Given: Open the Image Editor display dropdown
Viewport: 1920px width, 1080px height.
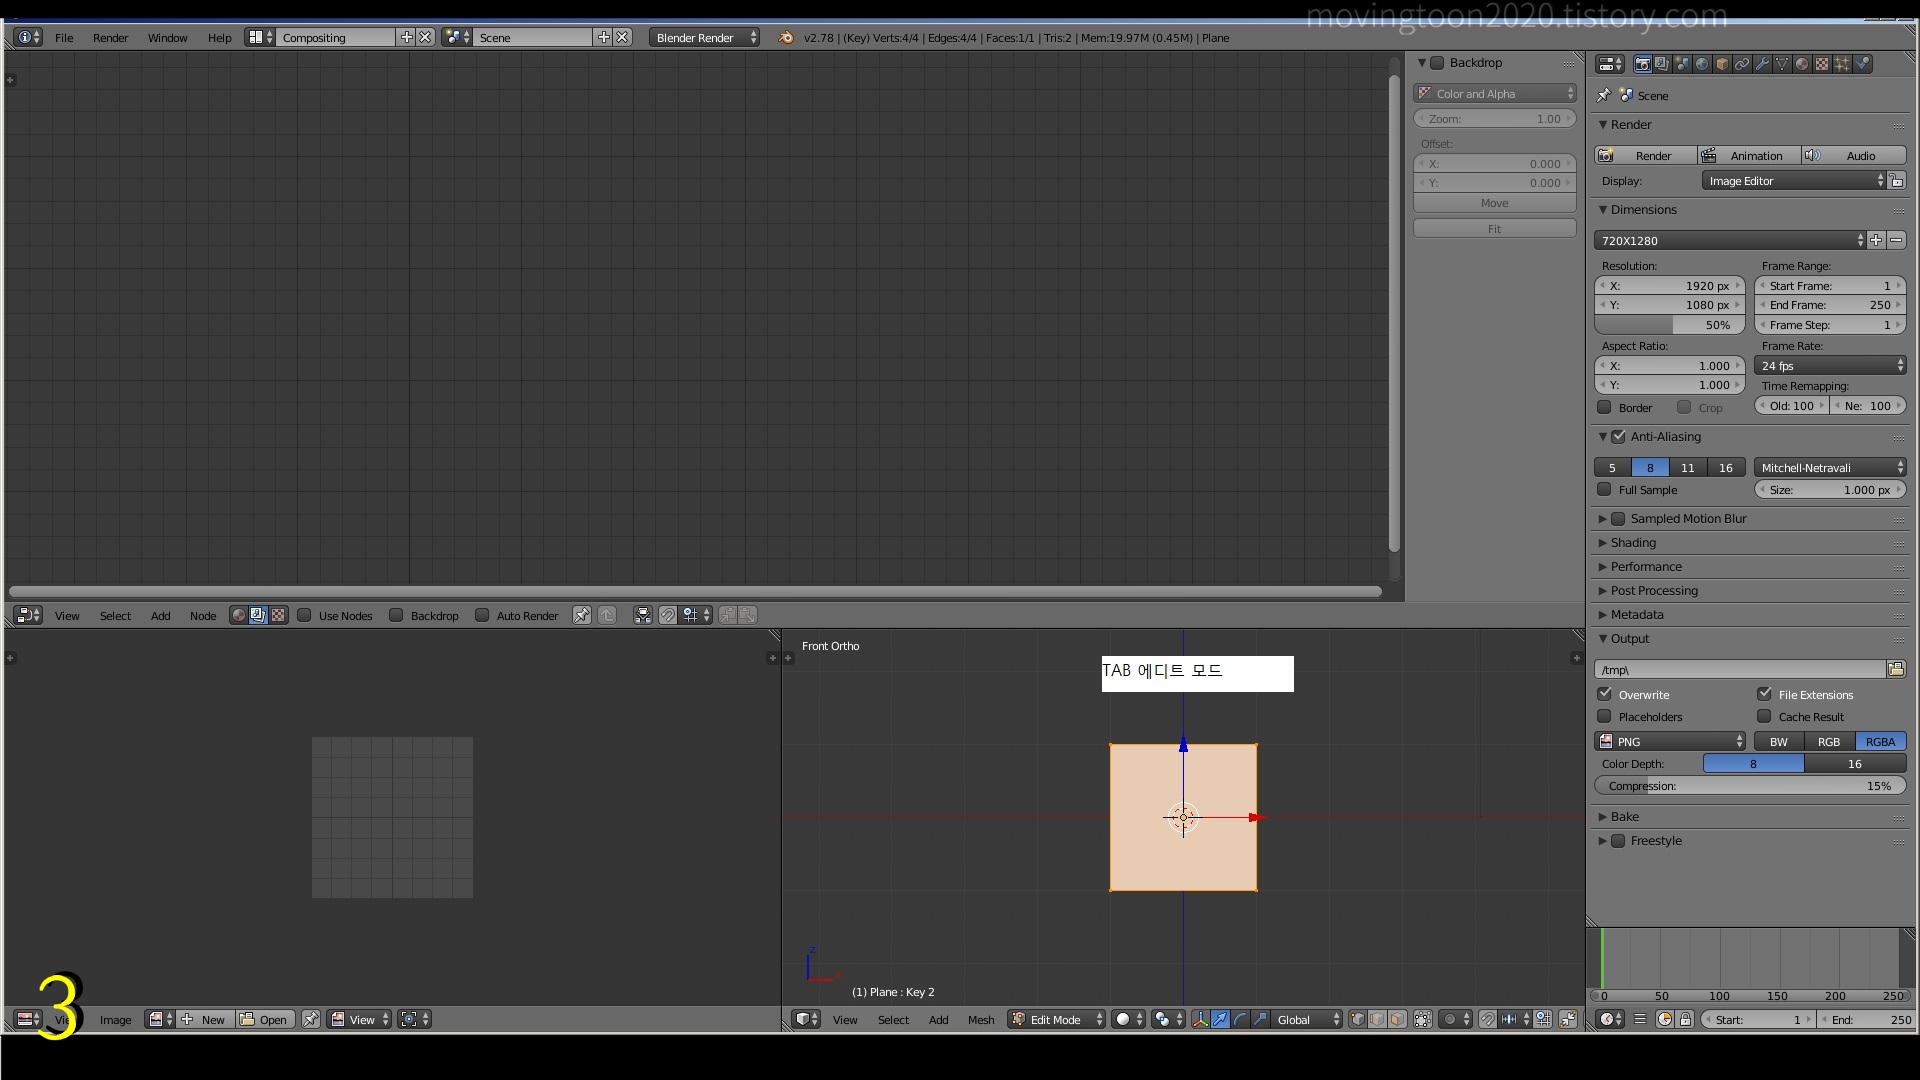Looking at the screenshot, I should click(x=1794, y=181).
